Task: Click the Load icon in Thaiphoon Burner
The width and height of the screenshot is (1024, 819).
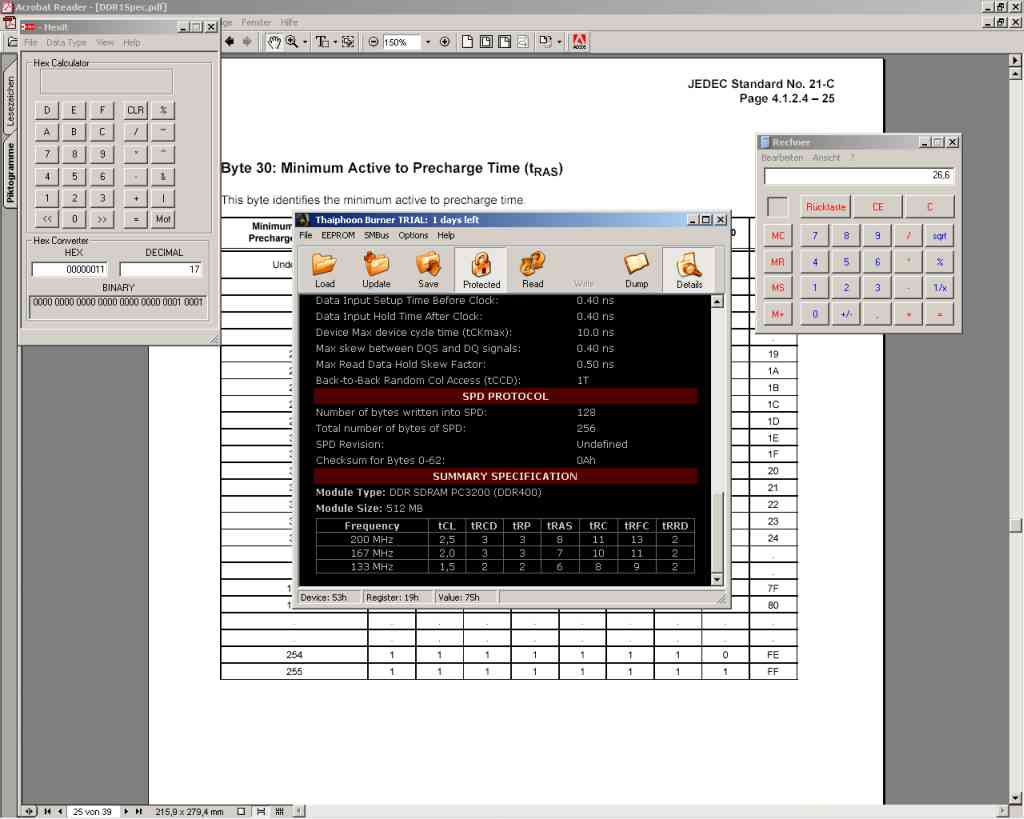Action: 324,269
